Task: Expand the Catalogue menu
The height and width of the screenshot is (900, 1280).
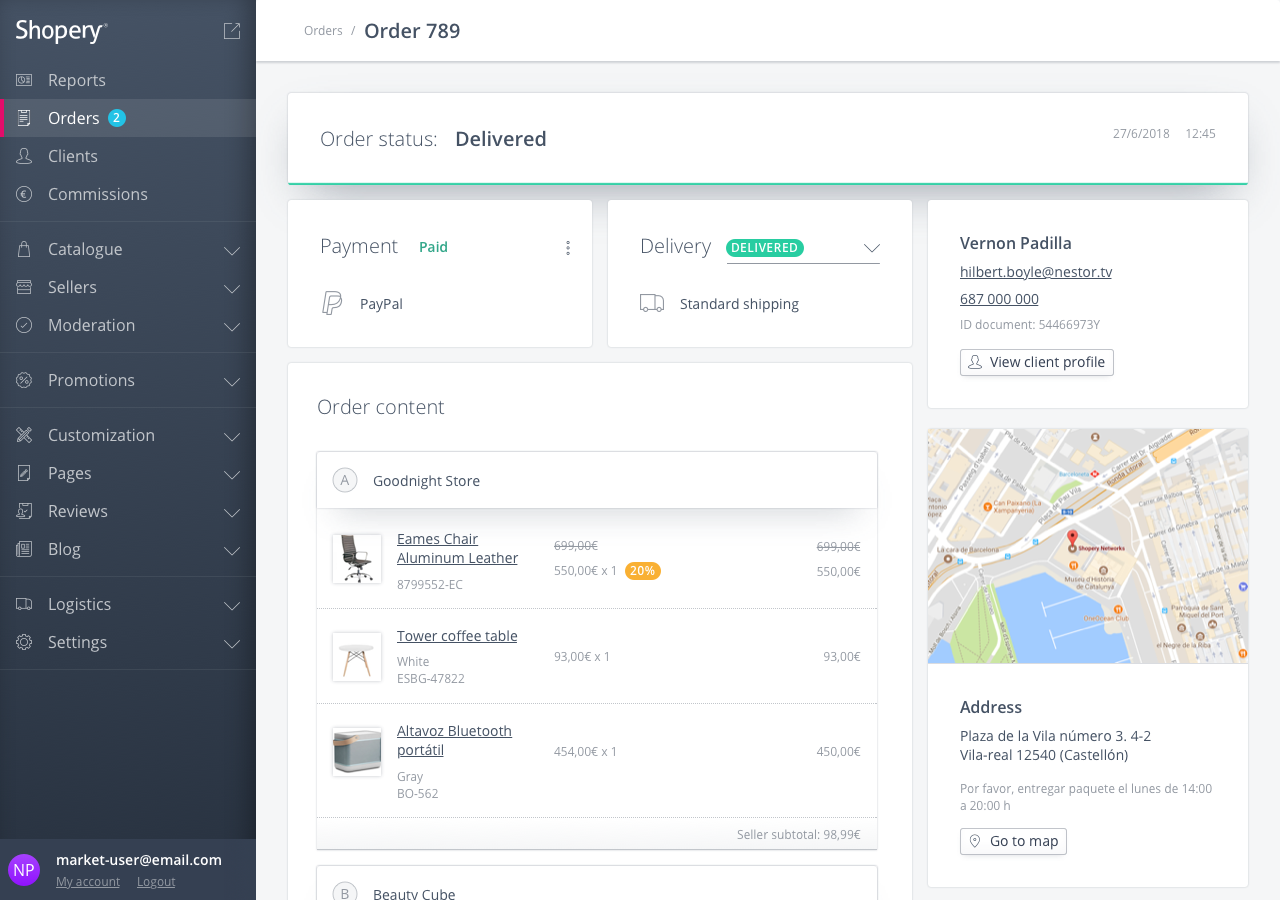Action: [22, 248]
